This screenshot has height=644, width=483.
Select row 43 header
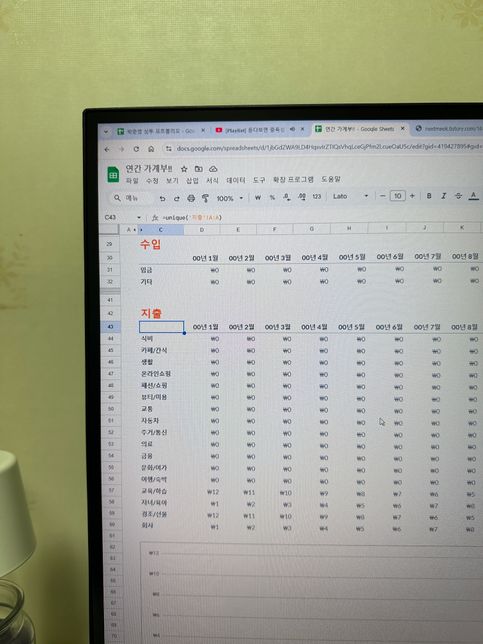[x=110, y=327]
